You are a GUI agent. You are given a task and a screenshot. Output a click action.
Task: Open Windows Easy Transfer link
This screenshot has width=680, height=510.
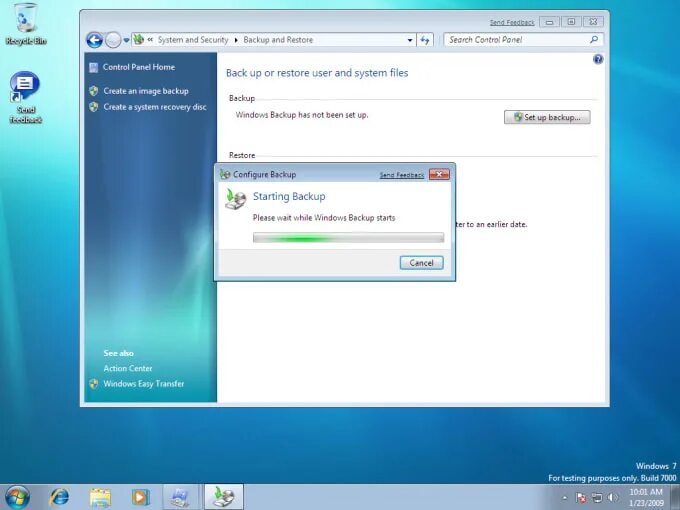pos(144,384)
